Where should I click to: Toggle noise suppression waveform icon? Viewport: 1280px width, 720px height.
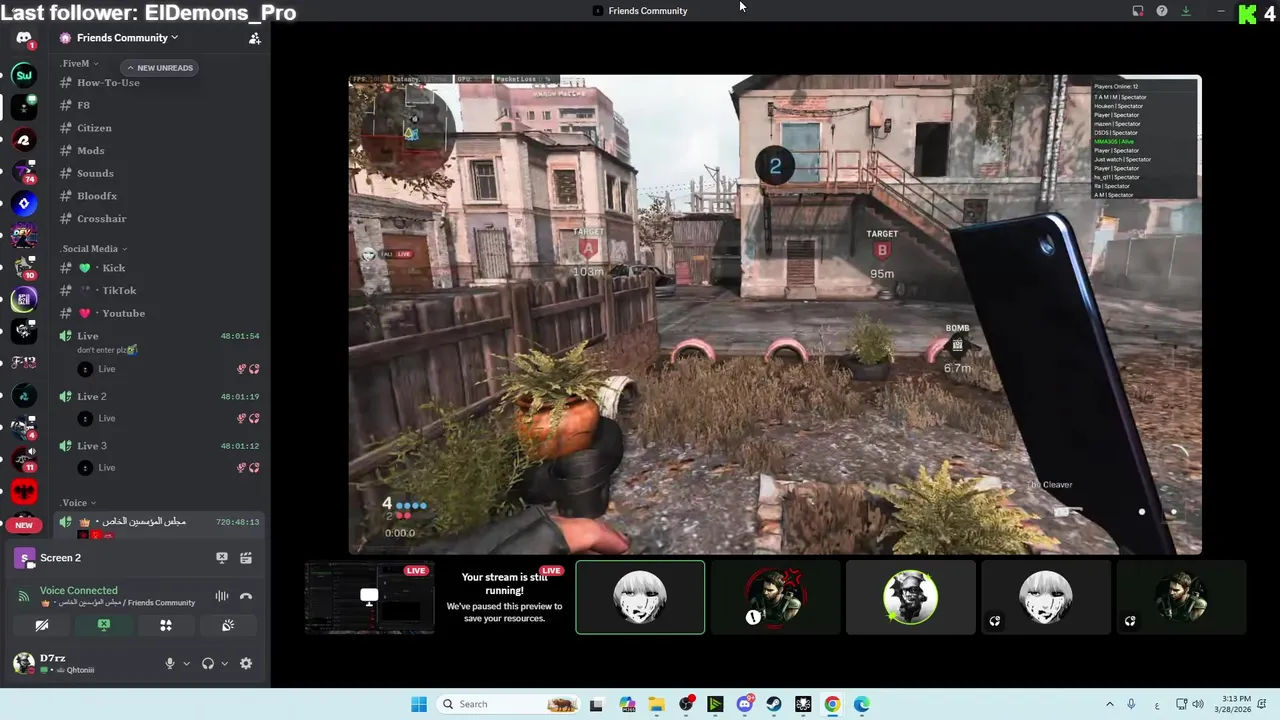coord(222,597)
